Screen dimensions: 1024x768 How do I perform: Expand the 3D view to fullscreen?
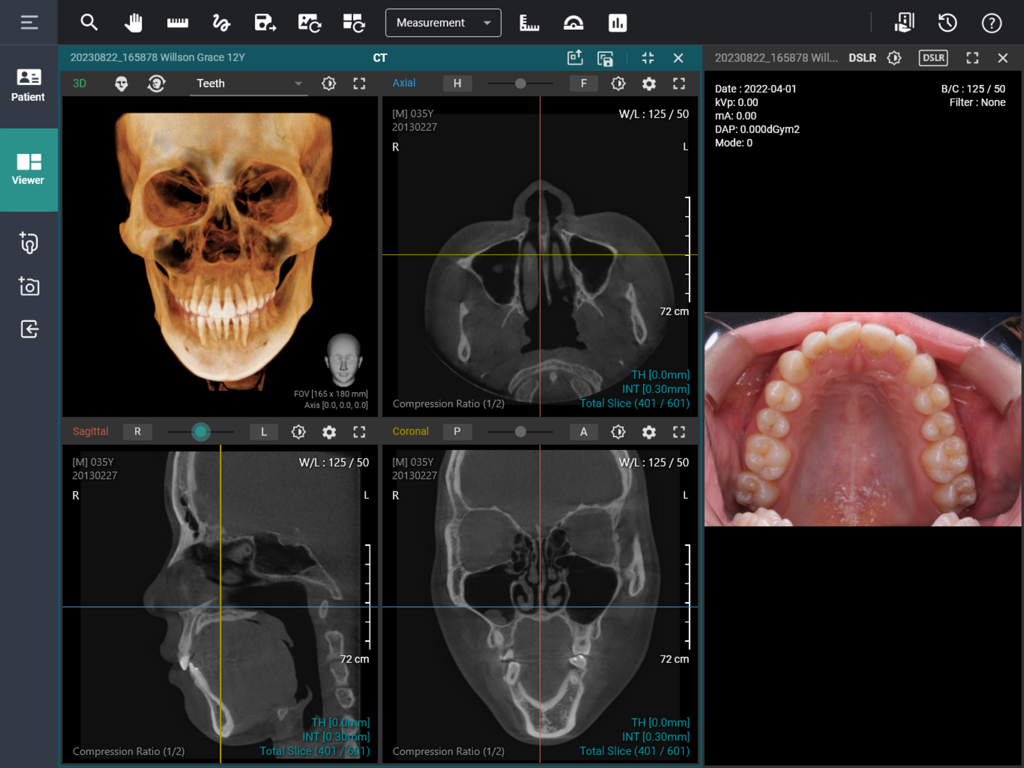click(x=359, y=84)
